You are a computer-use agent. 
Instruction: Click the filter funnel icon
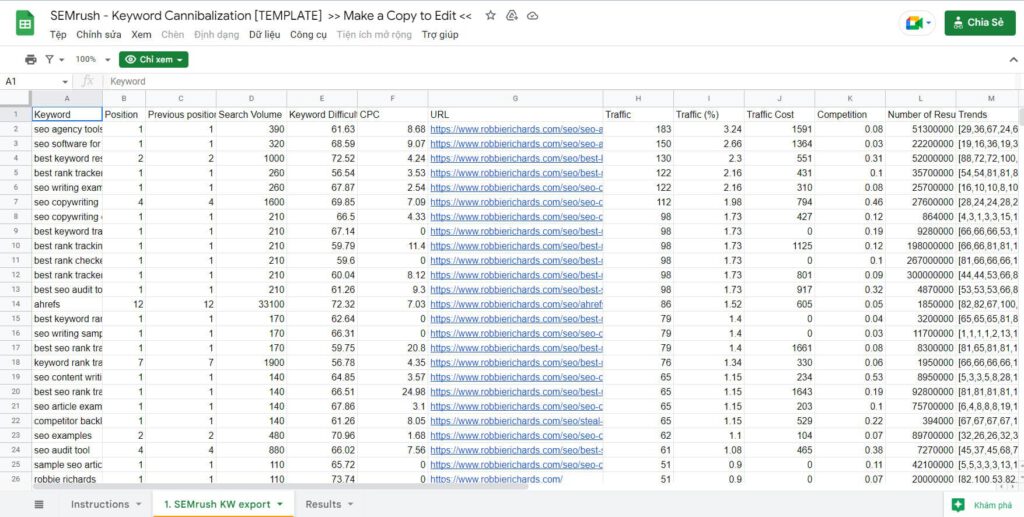click(x=50, y=59)
